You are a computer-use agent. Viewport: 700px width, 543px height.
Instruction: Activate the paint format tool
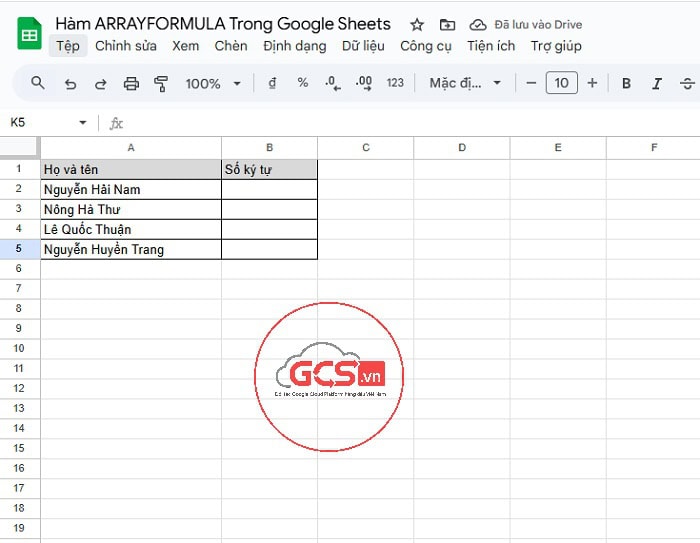pyautogui.click(x=161, y=83)
